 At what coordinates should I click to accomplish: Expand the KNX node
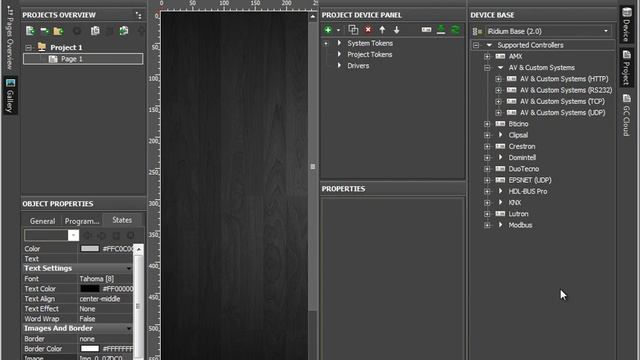point(487,202)
